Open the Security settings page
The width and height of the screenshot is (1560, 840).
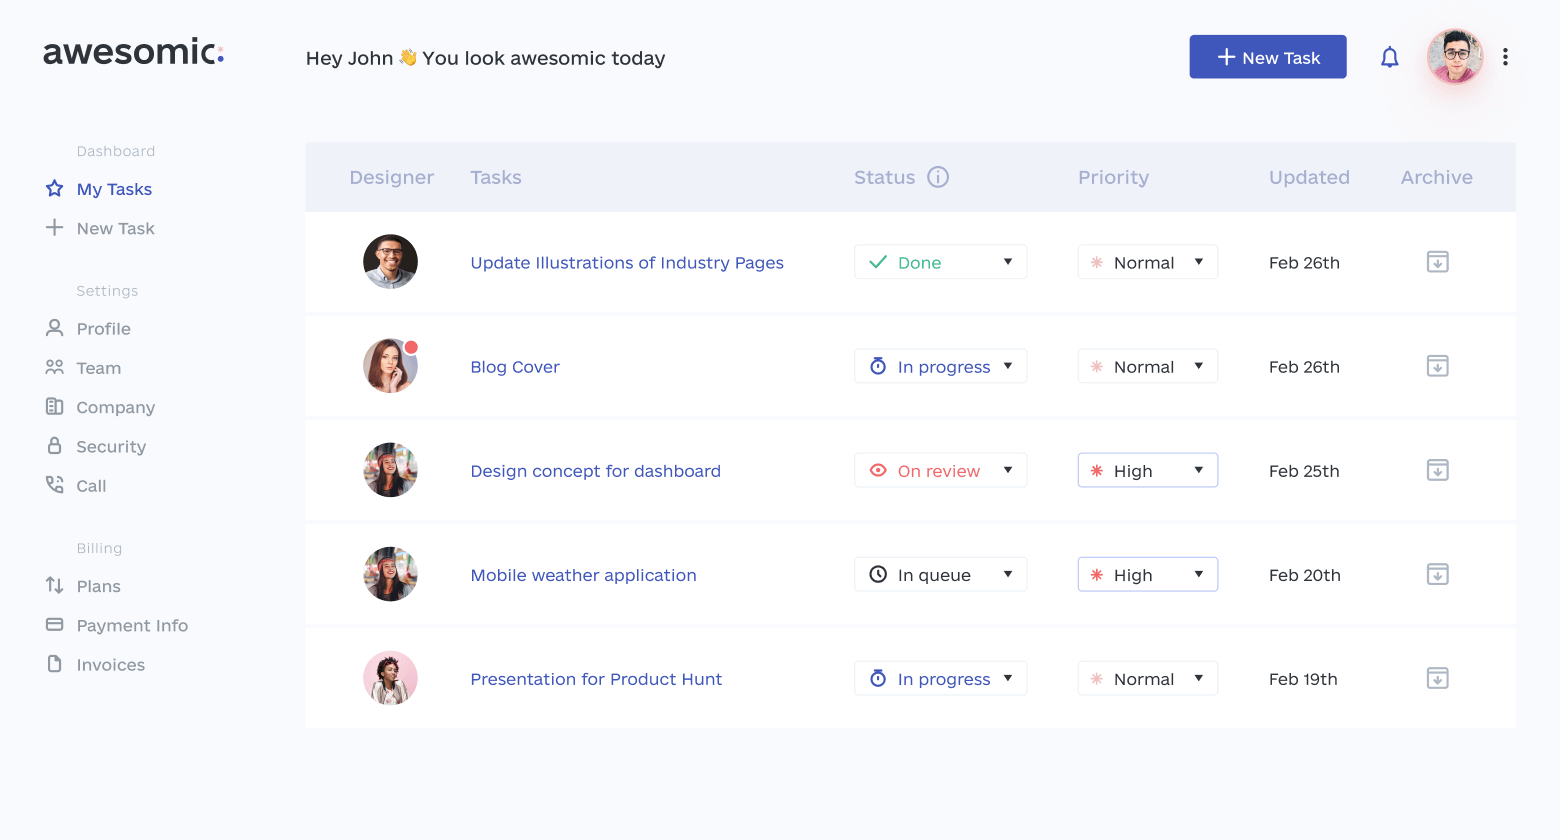111,446
